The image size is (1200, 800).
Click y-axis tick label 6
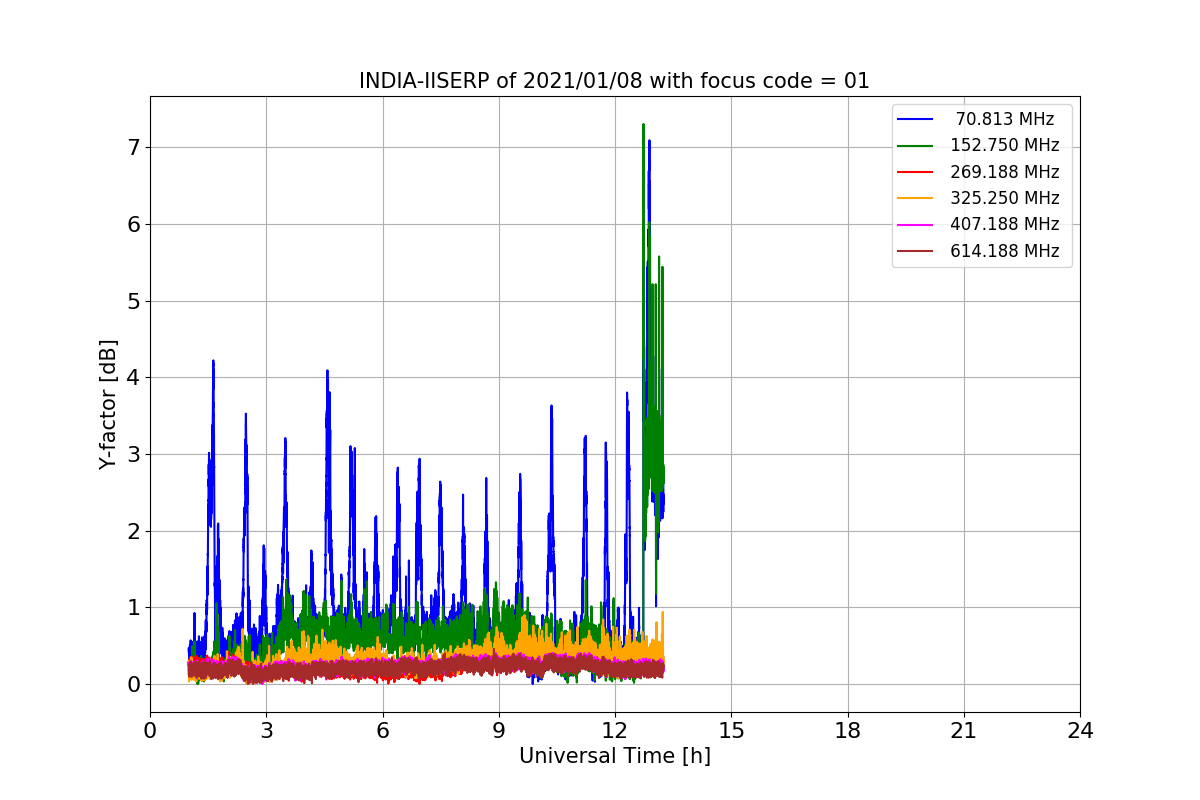(132, 224)
